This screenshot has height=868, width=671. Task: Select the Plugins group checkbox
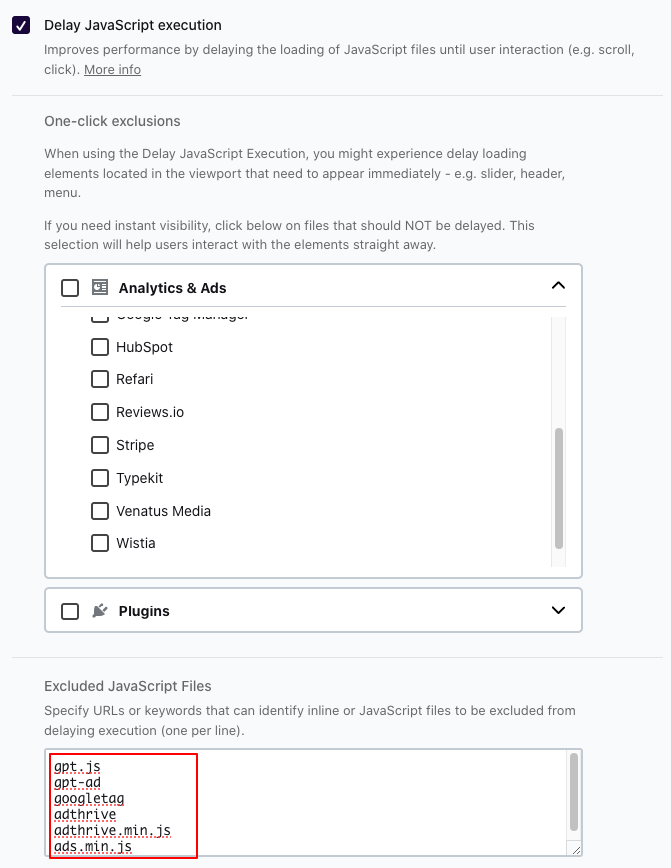(70, 611)
